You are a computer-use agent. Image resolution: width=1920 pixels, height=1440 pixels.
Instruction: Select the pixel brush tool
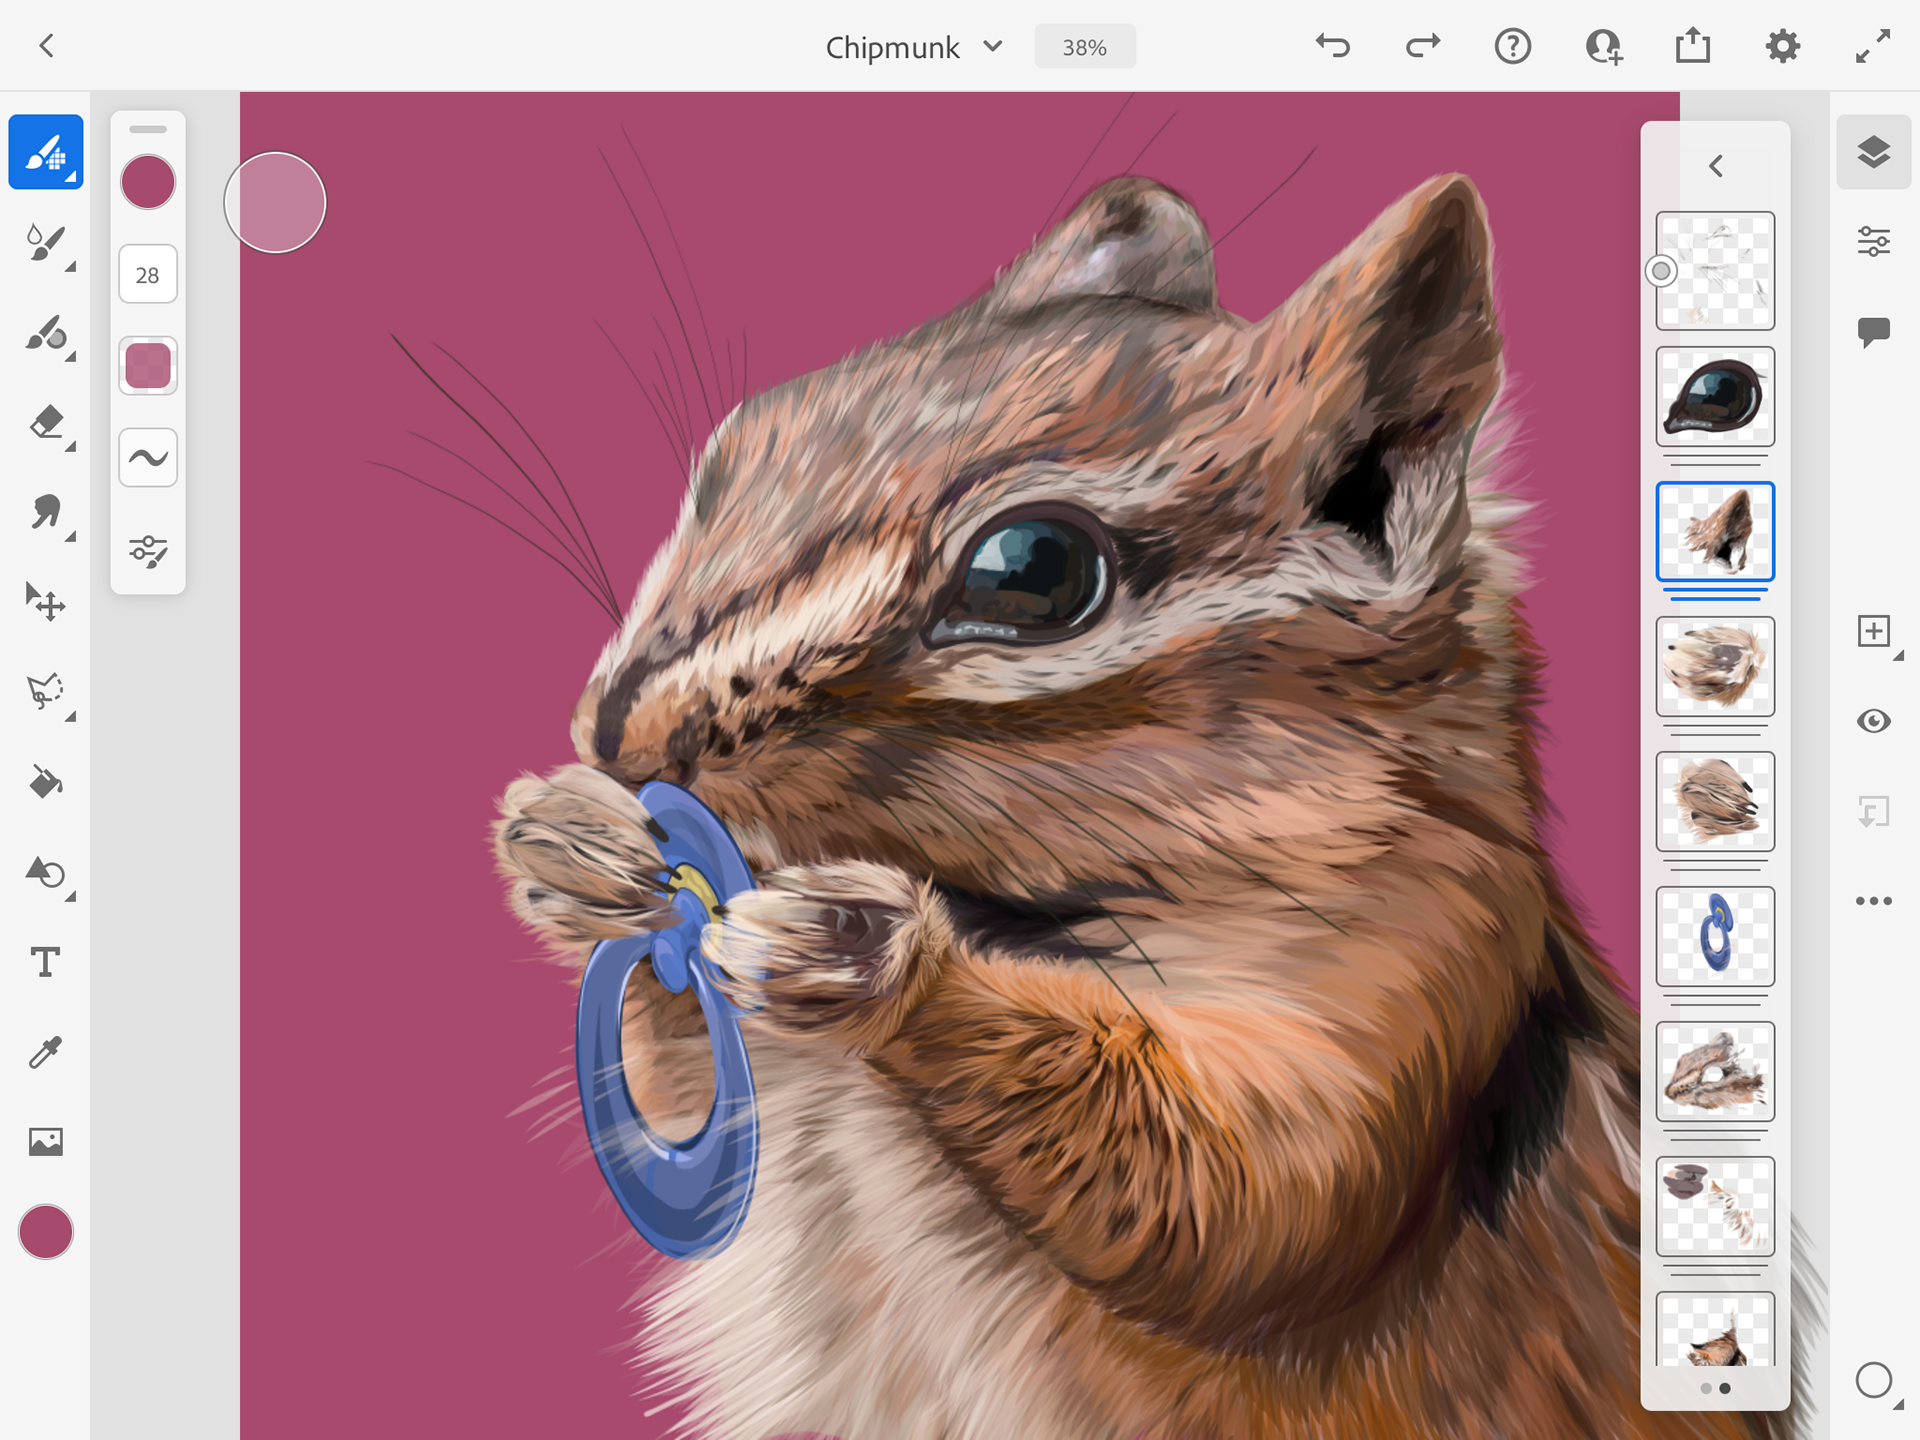click(45, 152)
